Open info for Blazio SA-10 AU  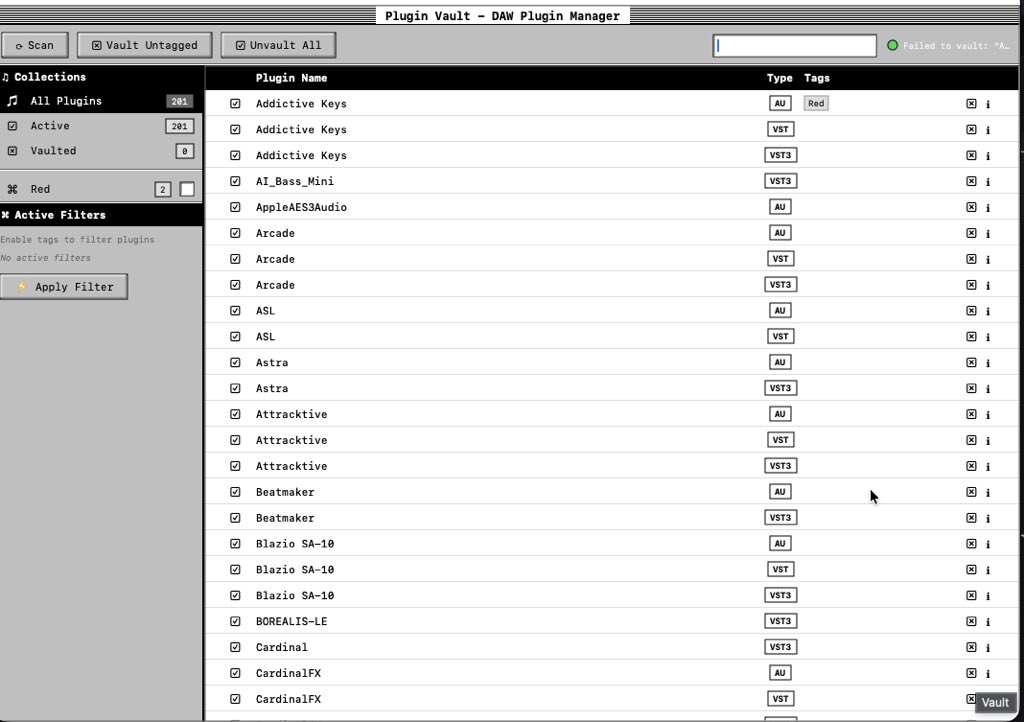(988, 544)
